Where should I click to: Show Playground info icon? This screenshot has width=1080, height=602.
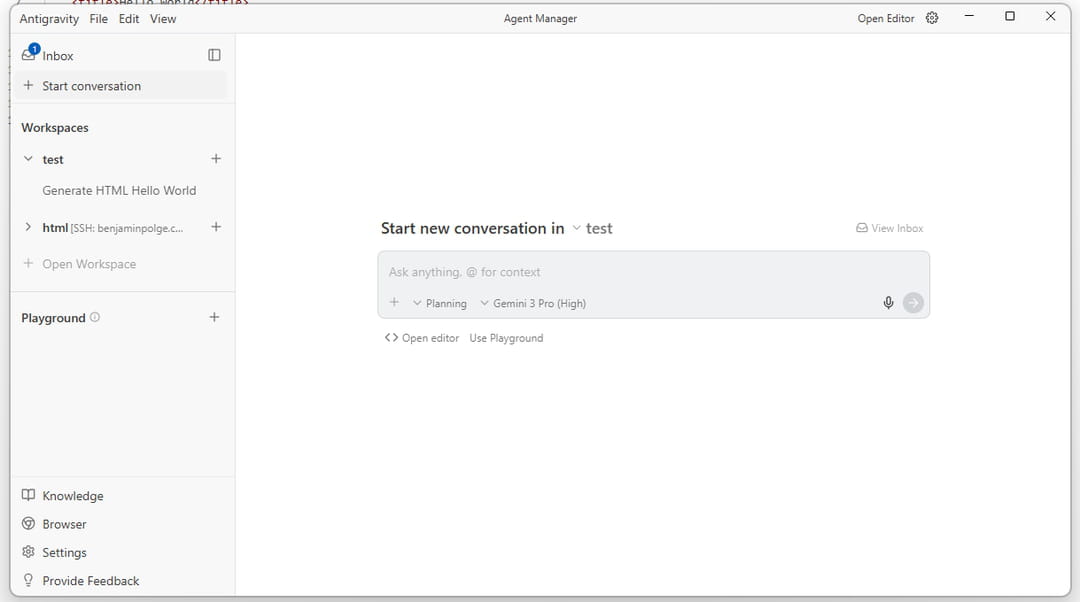95,317
